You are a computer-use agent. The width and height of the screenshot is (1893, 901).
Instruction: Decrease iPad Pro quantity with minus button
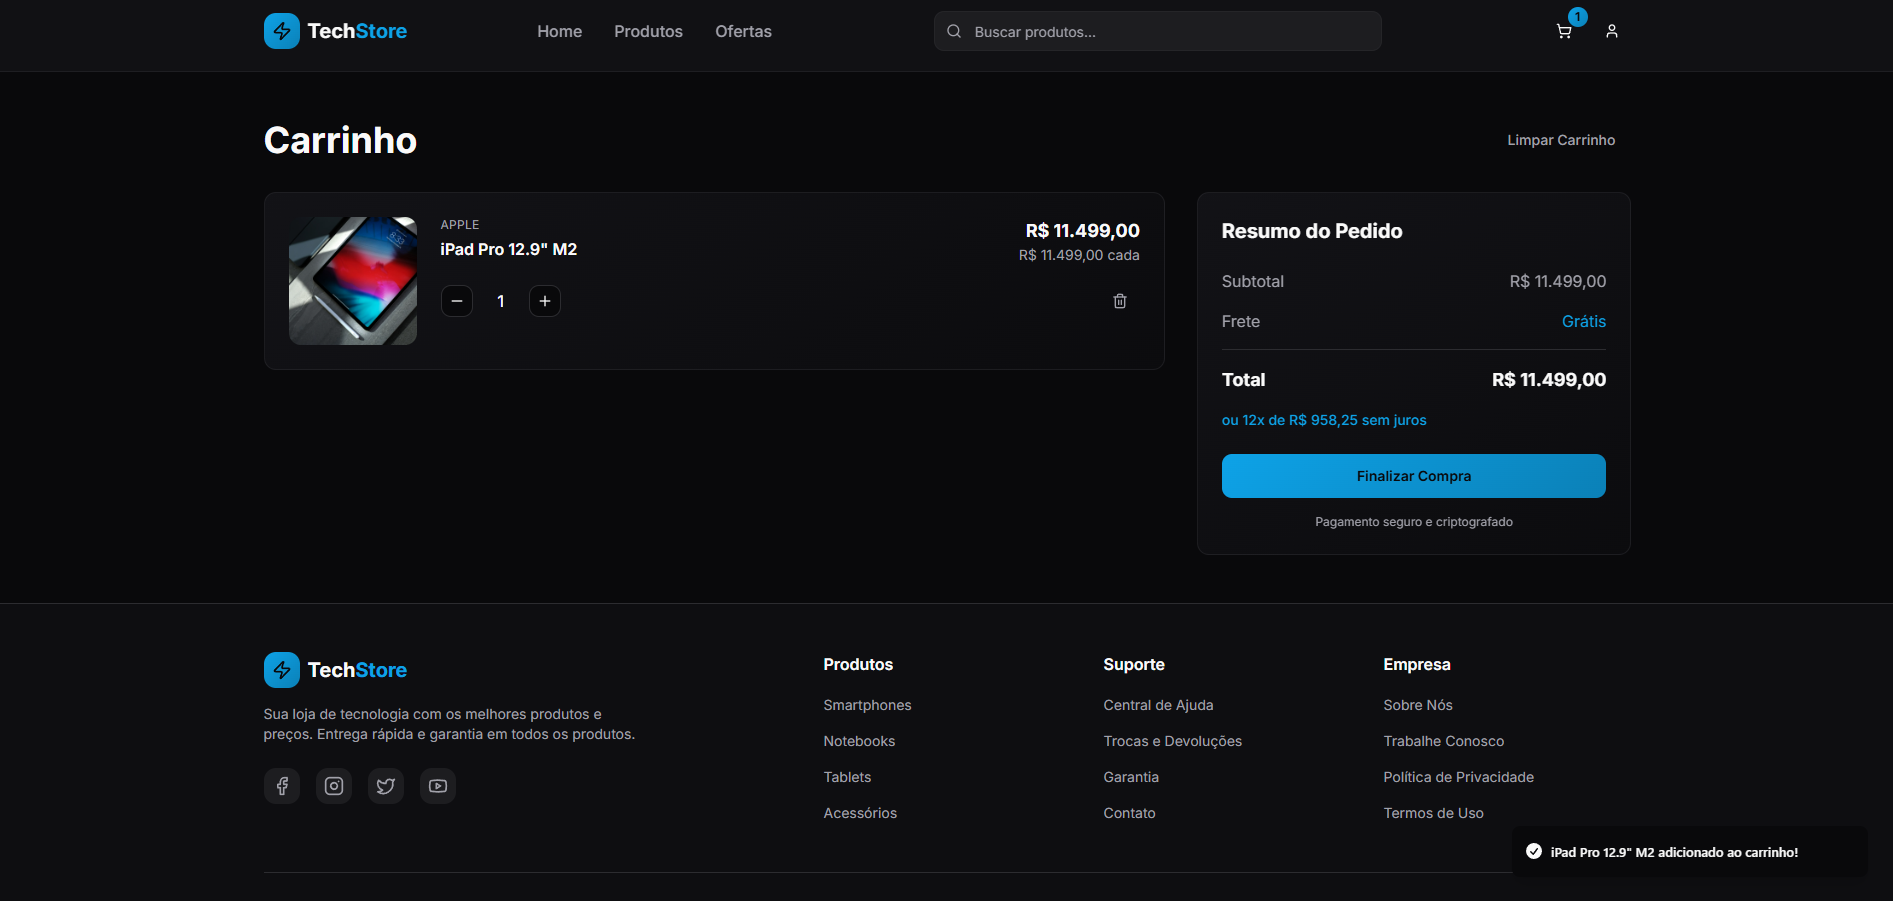(x=457, y=301)
